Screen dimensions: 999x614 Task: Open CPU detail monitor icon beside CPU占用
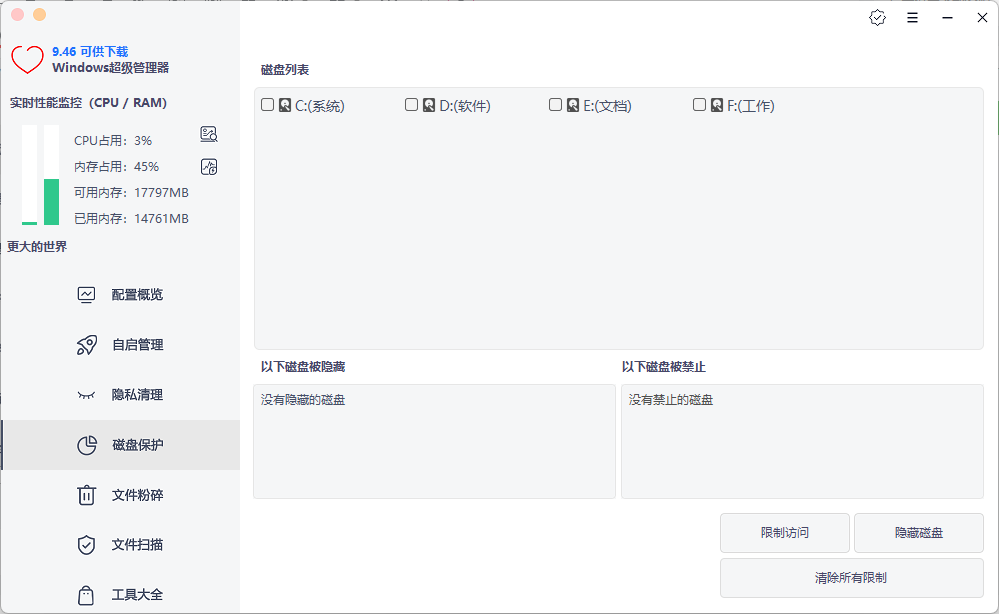point(209,134)
